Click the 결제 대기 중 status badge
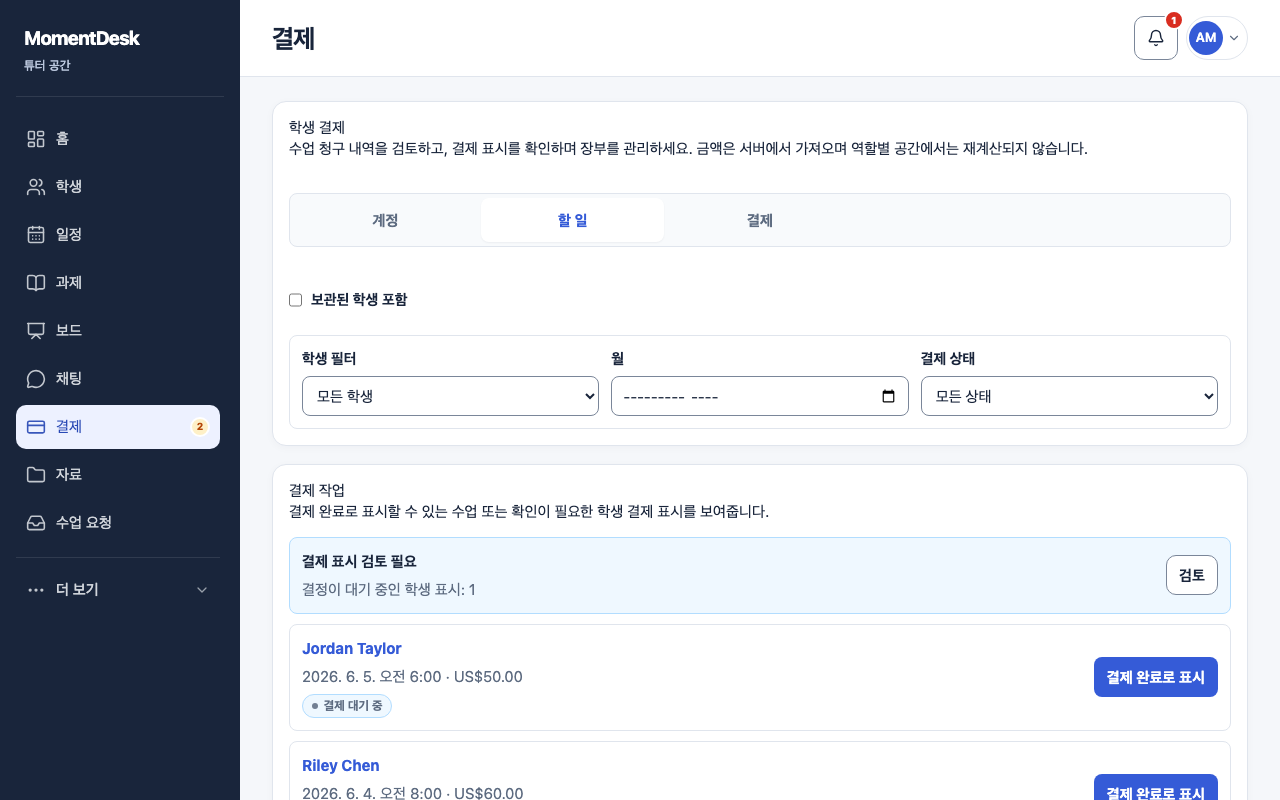Screen dimensions: 1280x800 coord(347,706)
